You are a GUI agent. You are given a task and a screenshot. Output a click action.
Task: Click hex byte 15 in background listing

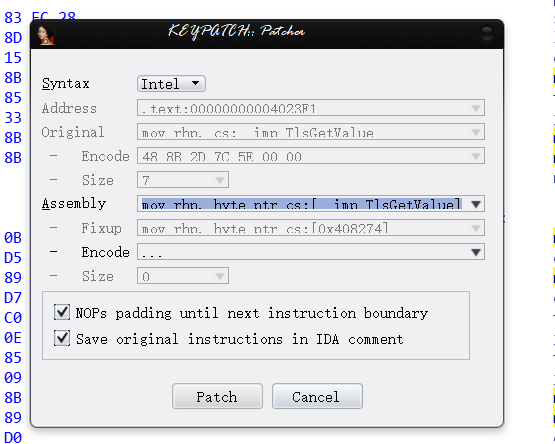(13, 58)
